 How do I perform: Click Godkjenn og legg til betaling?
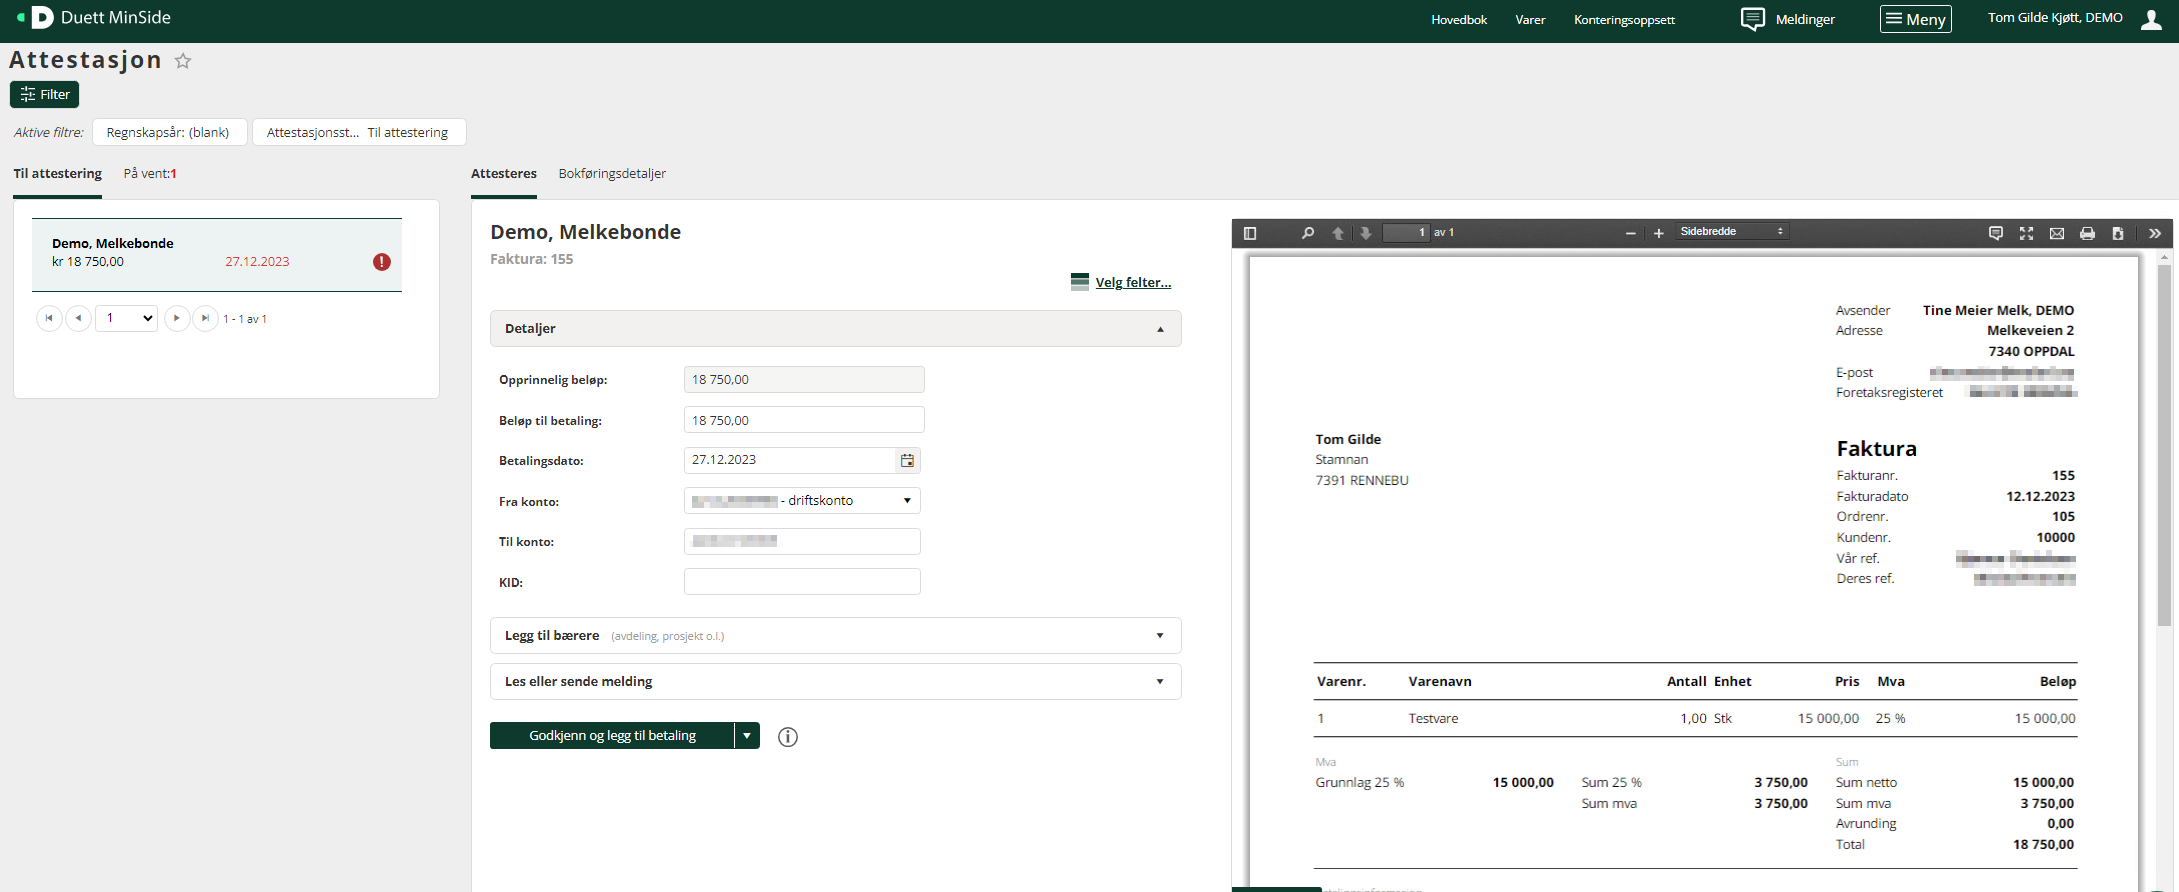612,736
